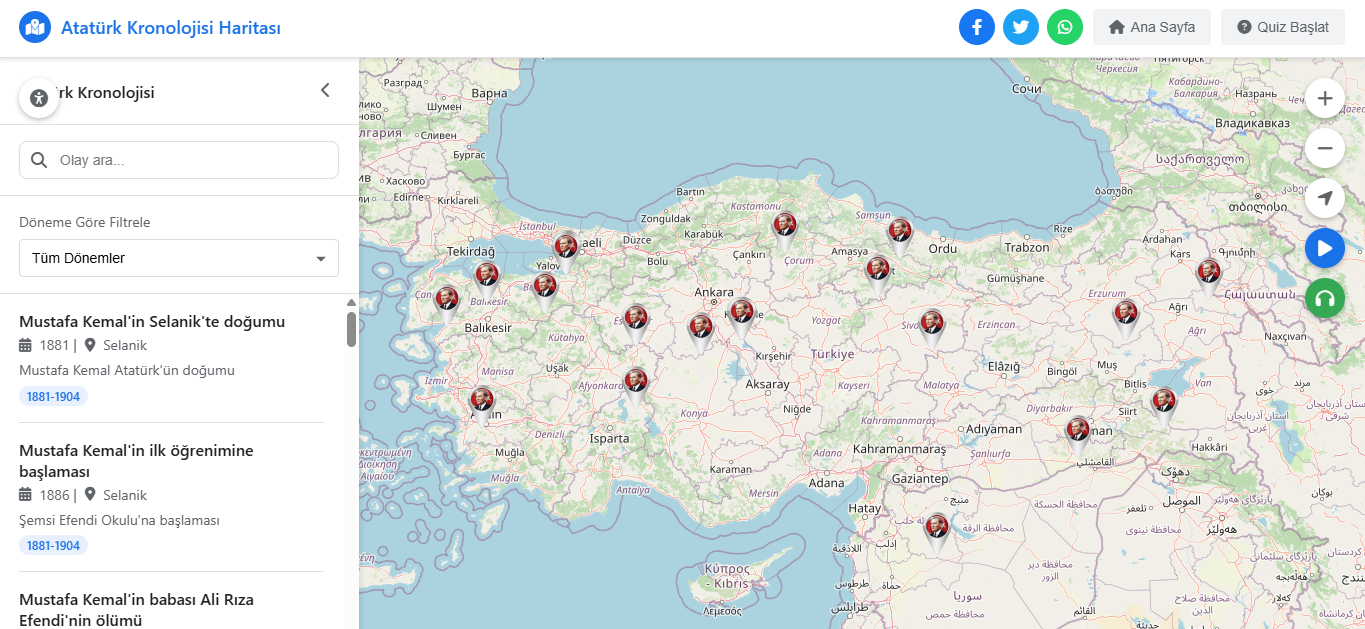Open the Ana Sayfa page

coord(1151,27)
